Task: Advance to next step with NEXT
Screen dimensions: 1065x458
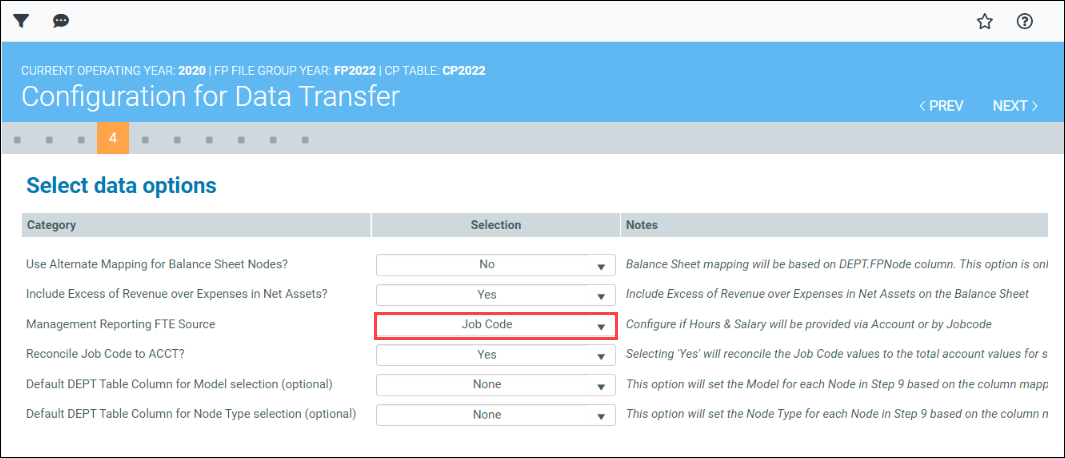Action: click(1015, 106)
